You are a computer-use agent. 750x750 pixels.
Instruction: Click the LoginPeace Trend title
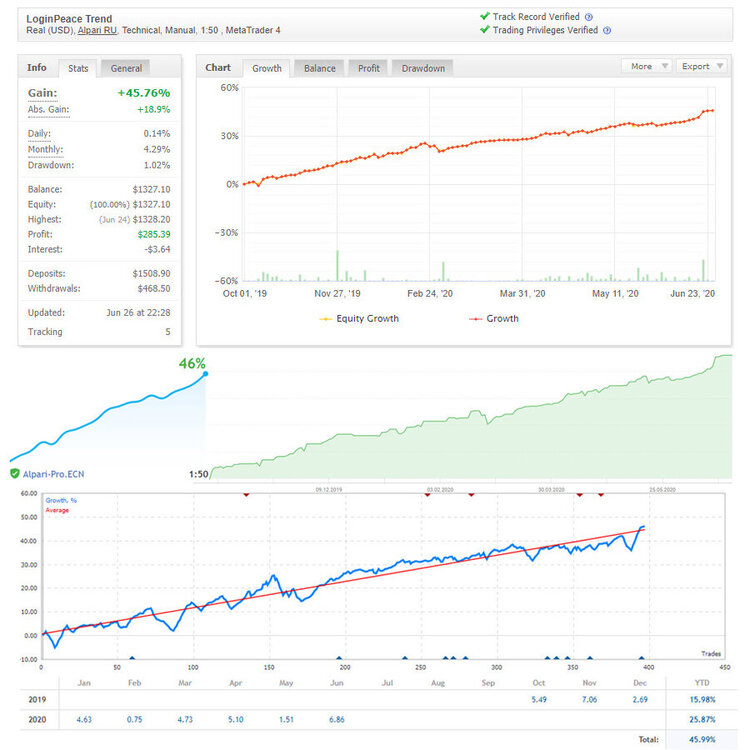coord(69,19)
